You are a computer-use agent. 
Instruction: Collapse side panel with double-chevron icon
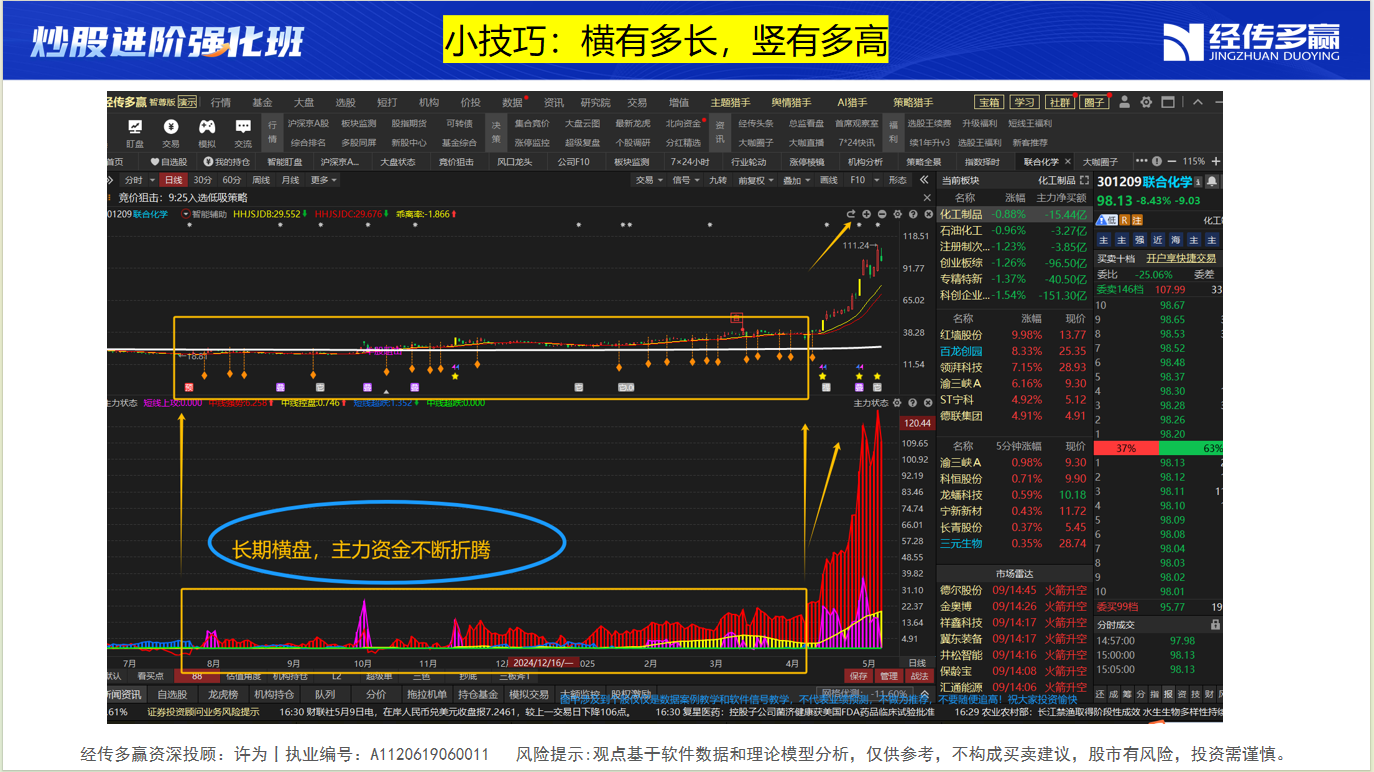[x=922, y=180]
